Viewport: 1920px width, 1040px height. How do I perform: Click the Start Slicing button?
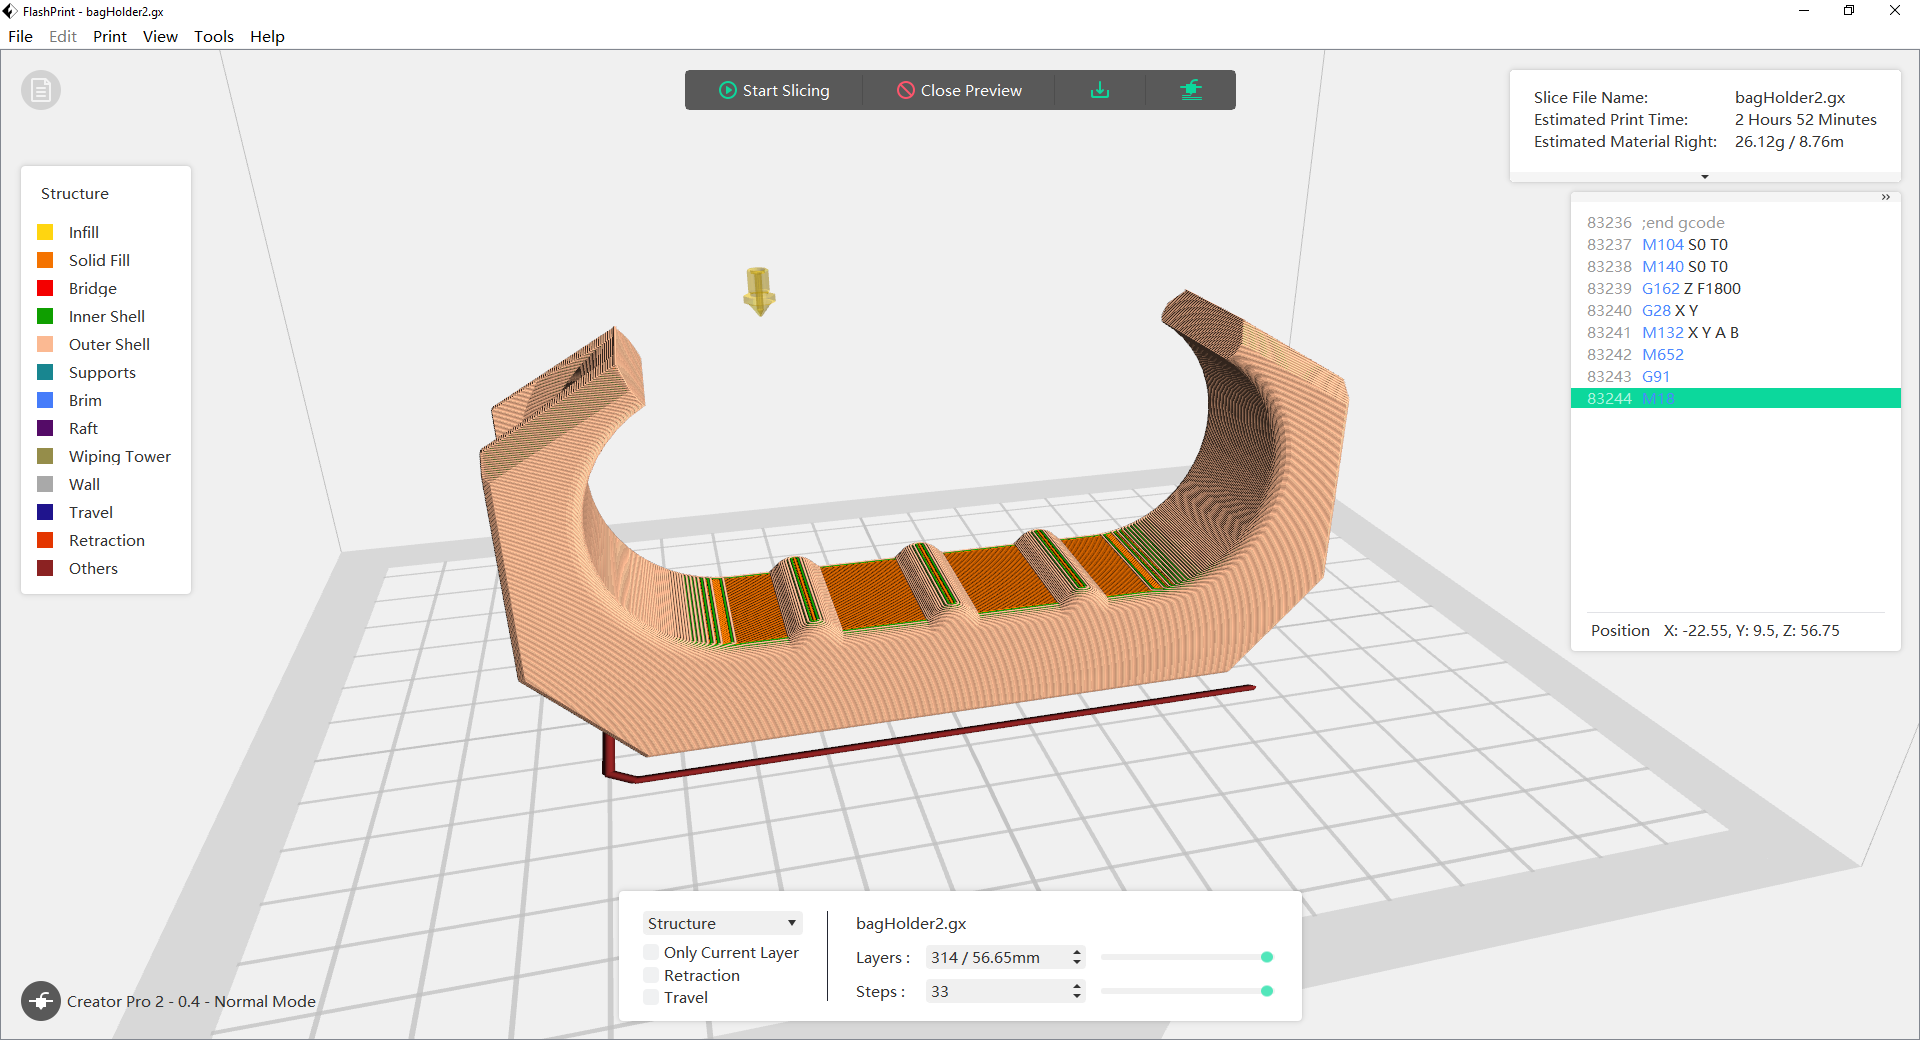774,90
